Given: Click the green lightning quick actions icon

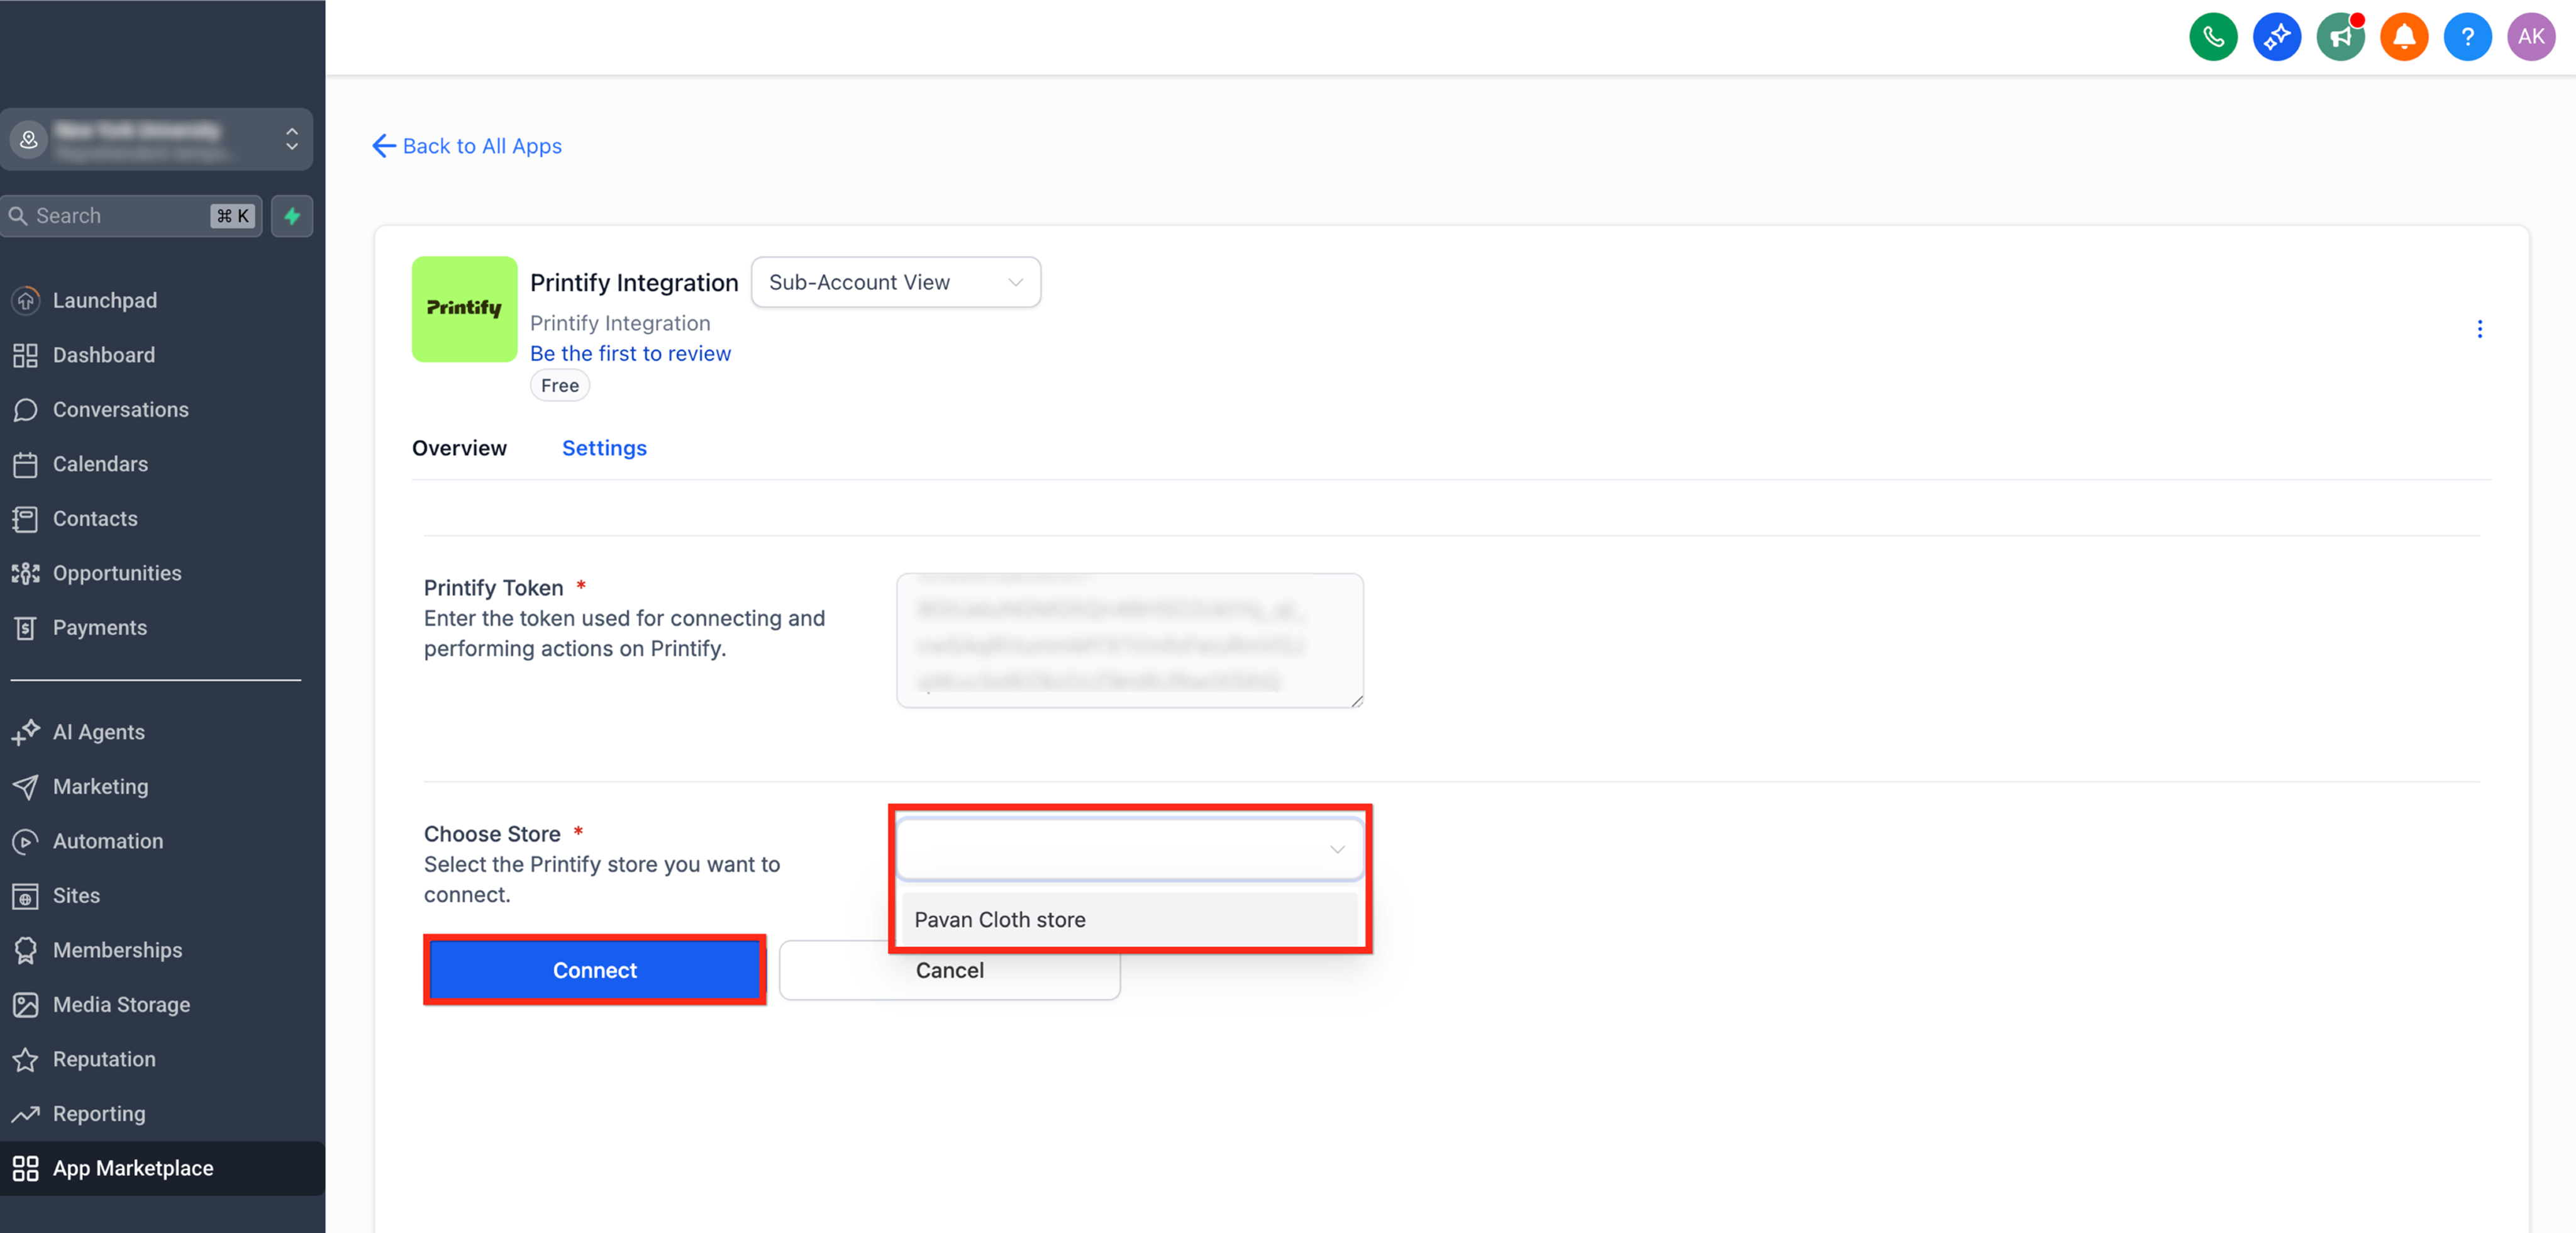Looking at the screenshot, I should [x=292, y=216].
